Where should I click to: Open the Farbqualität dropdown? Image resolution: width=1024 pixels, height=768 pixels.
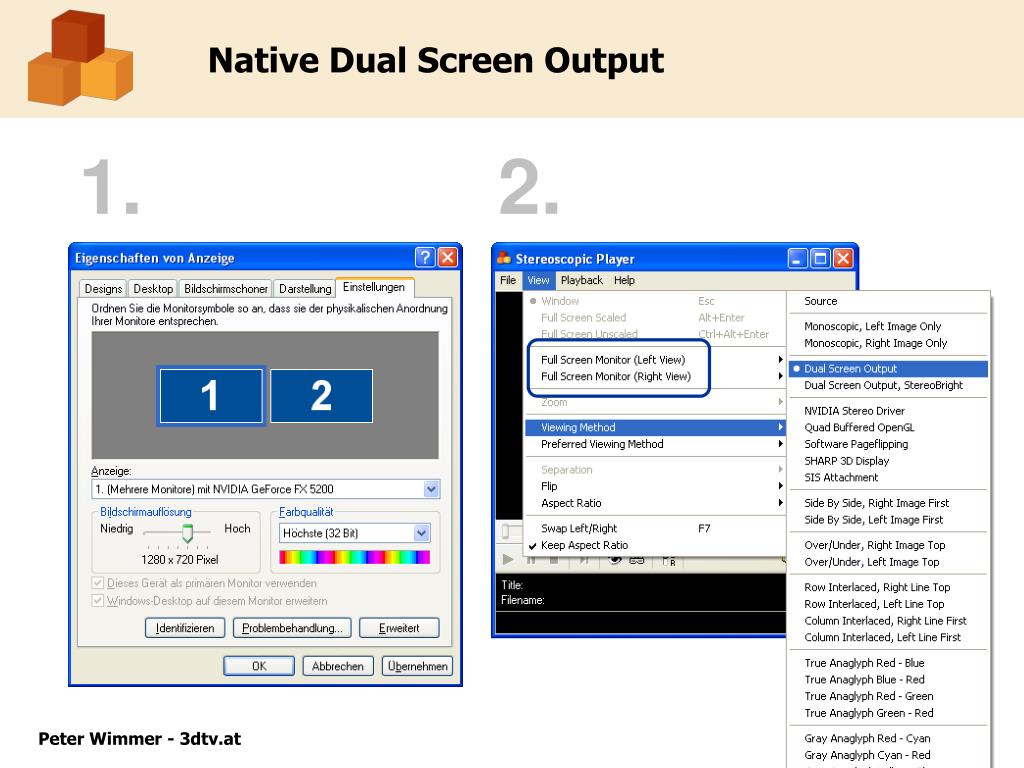[x=421, y=533]
